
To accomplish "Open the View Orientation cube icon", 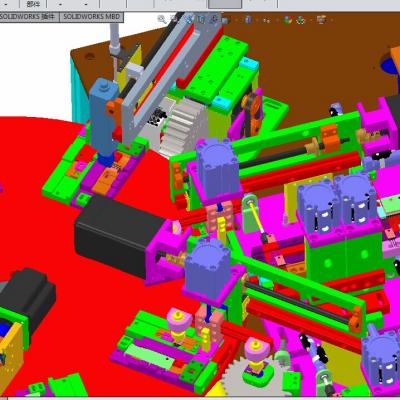I will point(225,20).
